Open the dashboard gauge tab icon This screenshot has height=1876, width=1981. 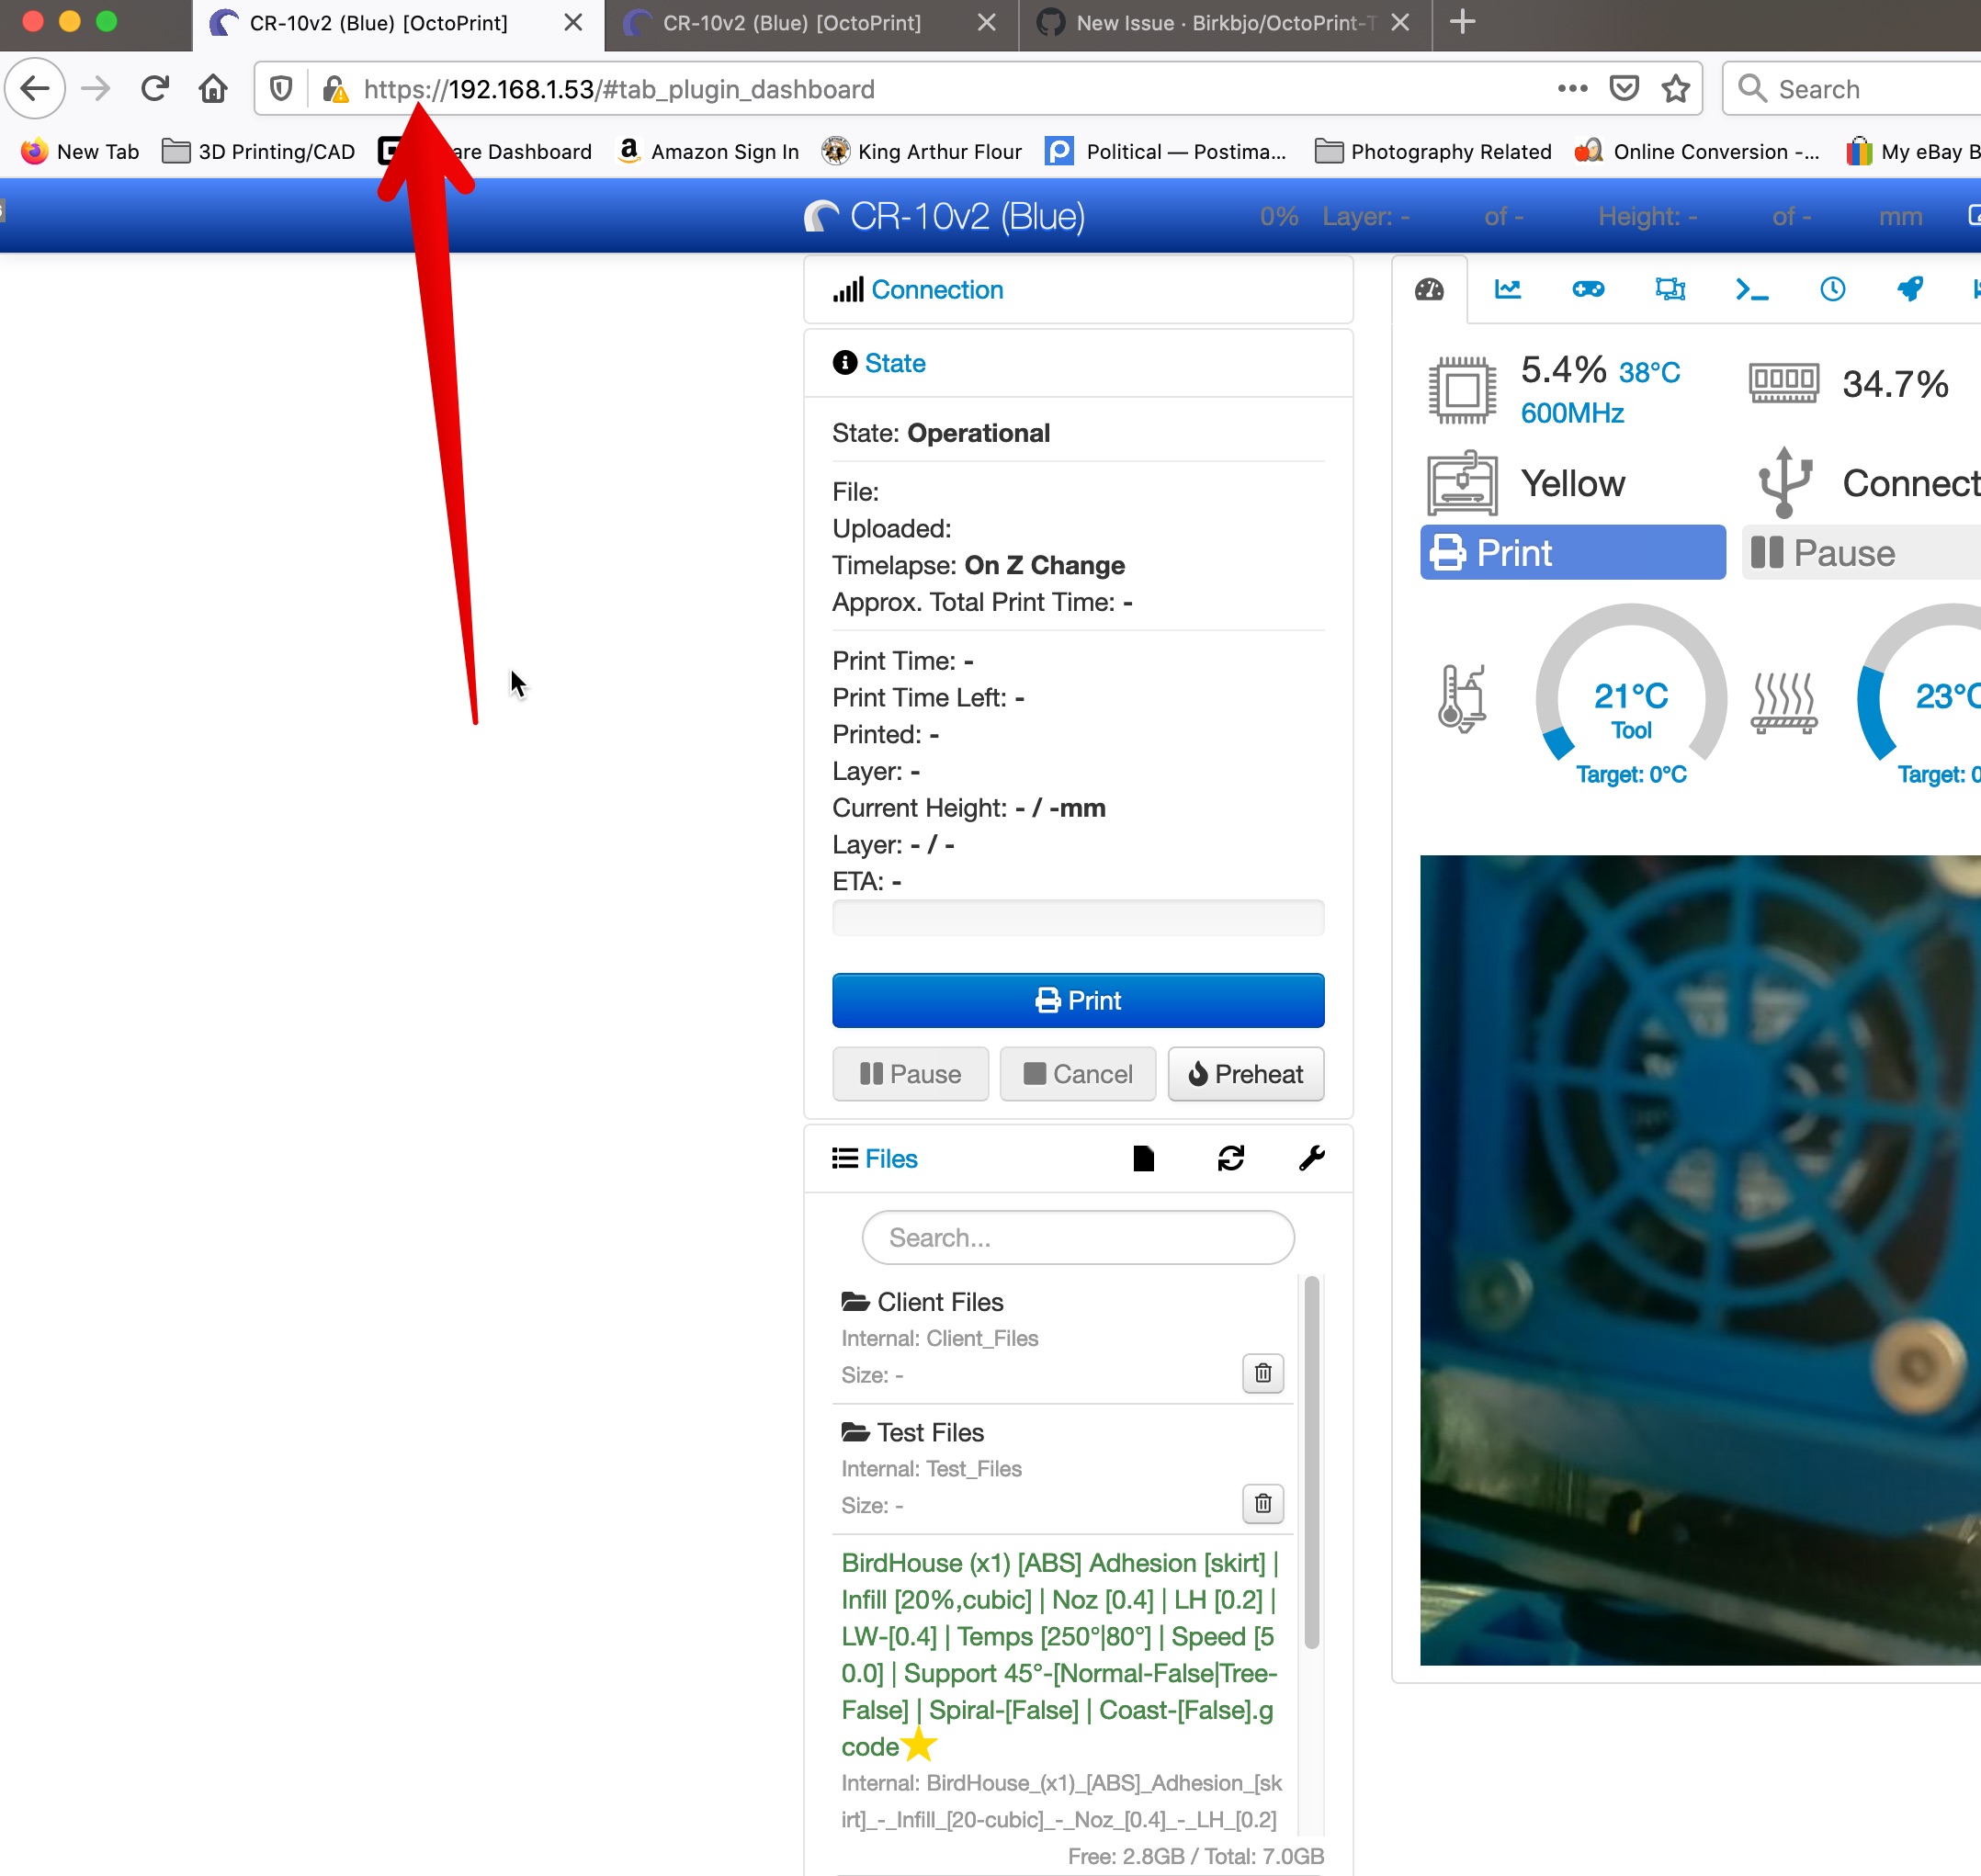tap(1429, 290)
